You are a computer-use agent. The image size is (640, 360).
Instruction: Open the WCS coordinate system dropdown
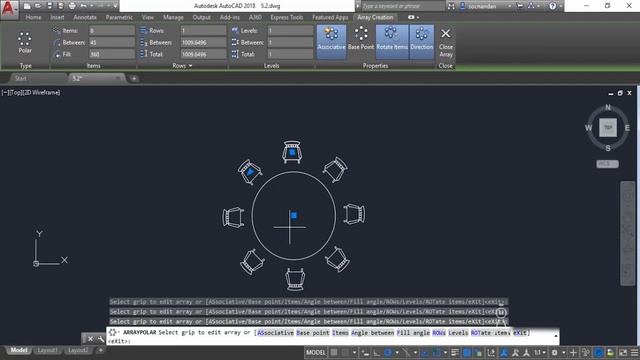(607, 164)
